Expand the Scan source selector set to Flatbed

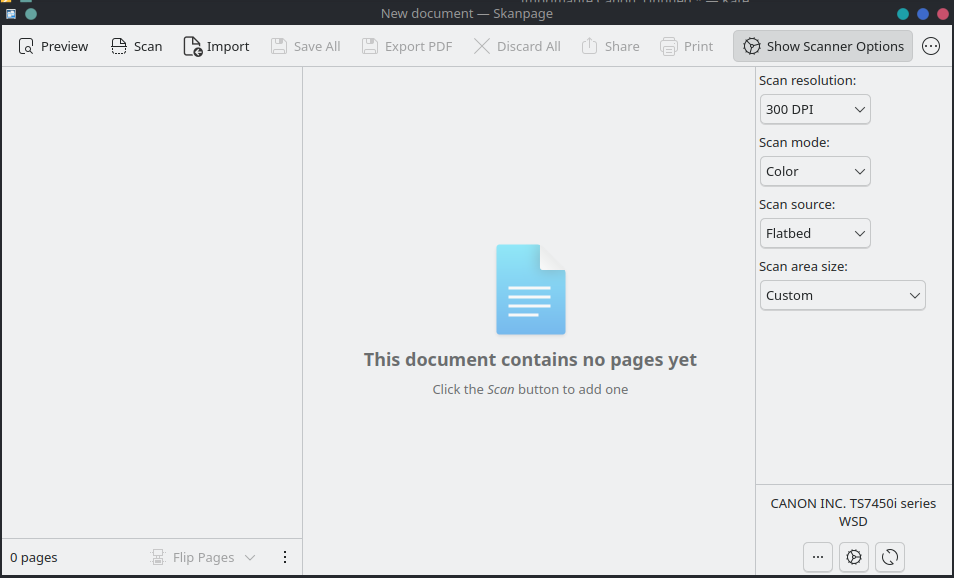coord(814,233)
